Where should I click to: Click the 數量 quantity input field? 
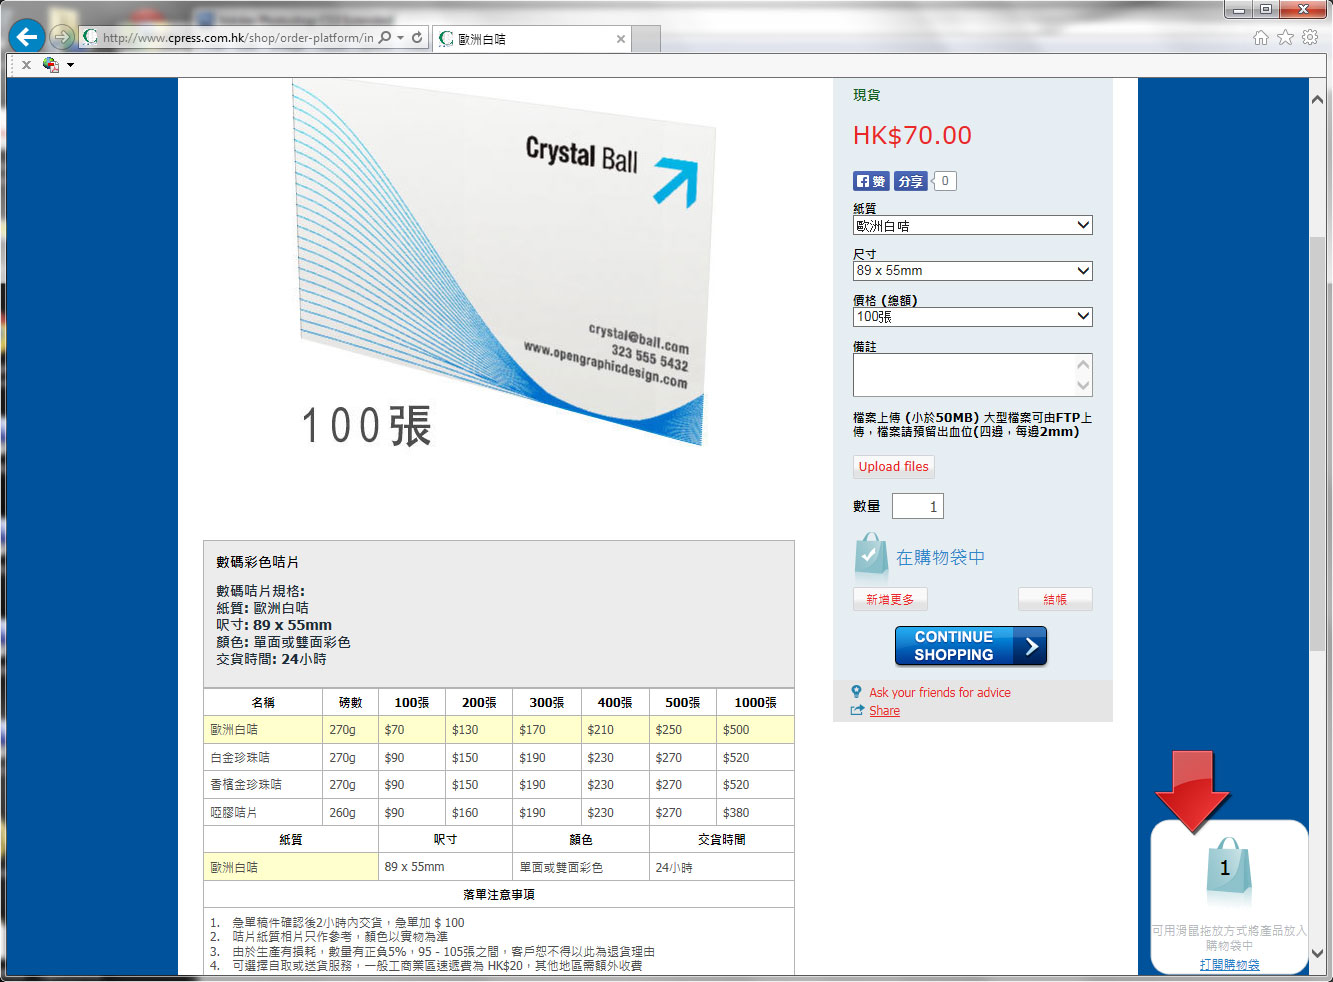917,507
